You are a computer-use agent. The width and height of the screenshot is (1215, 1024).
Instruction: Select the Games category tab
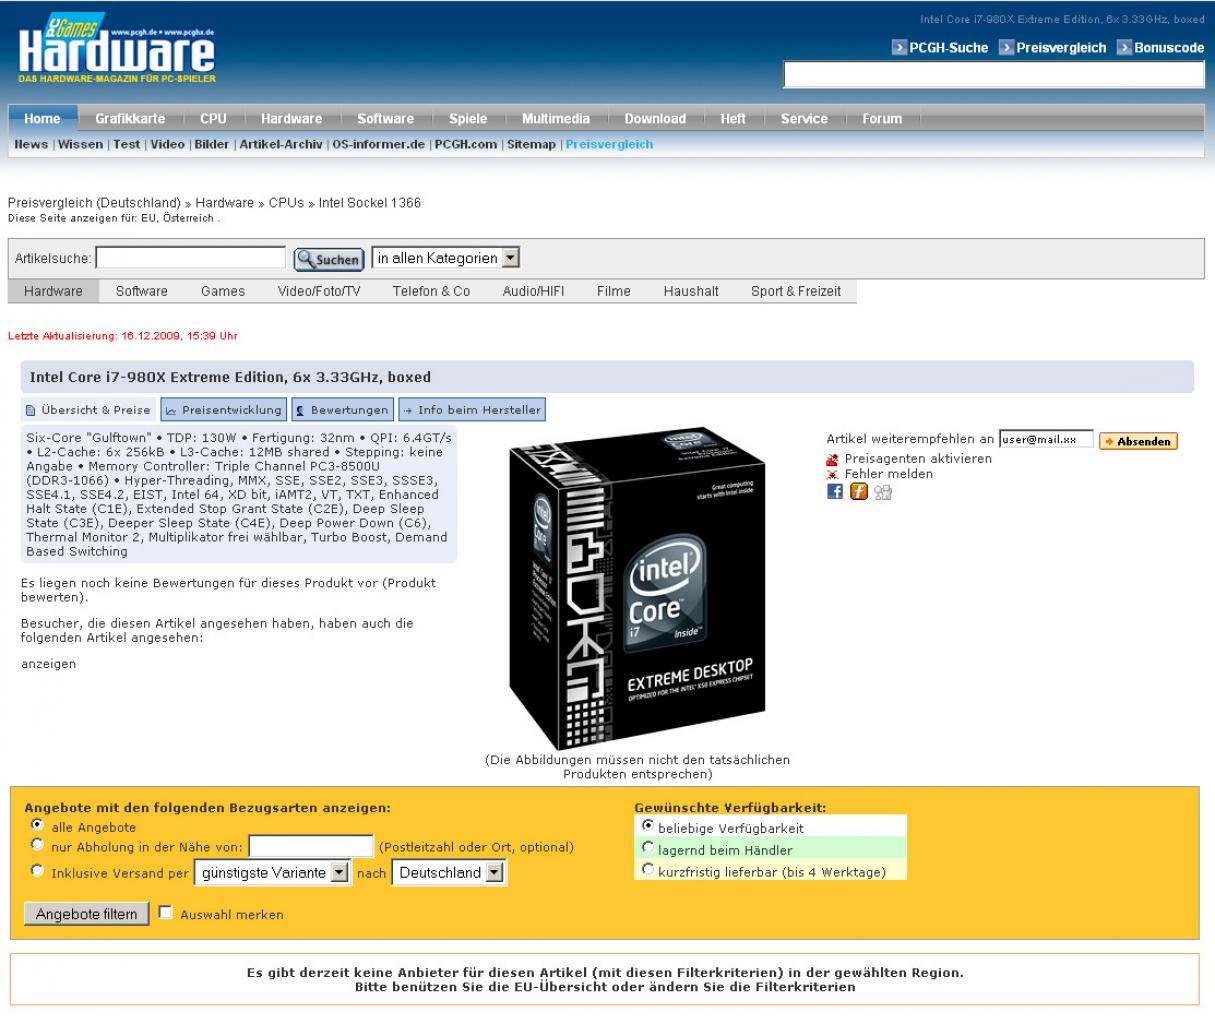[222, 291]
